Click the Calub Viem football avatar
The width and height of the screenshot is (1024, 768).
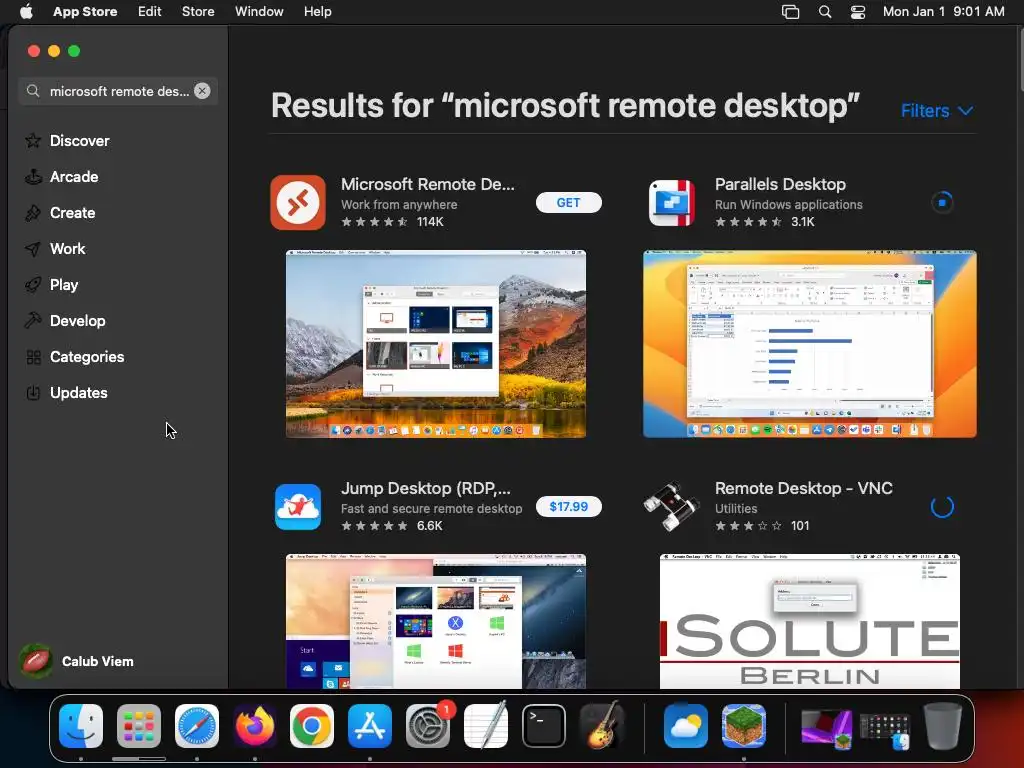point(36,661)
